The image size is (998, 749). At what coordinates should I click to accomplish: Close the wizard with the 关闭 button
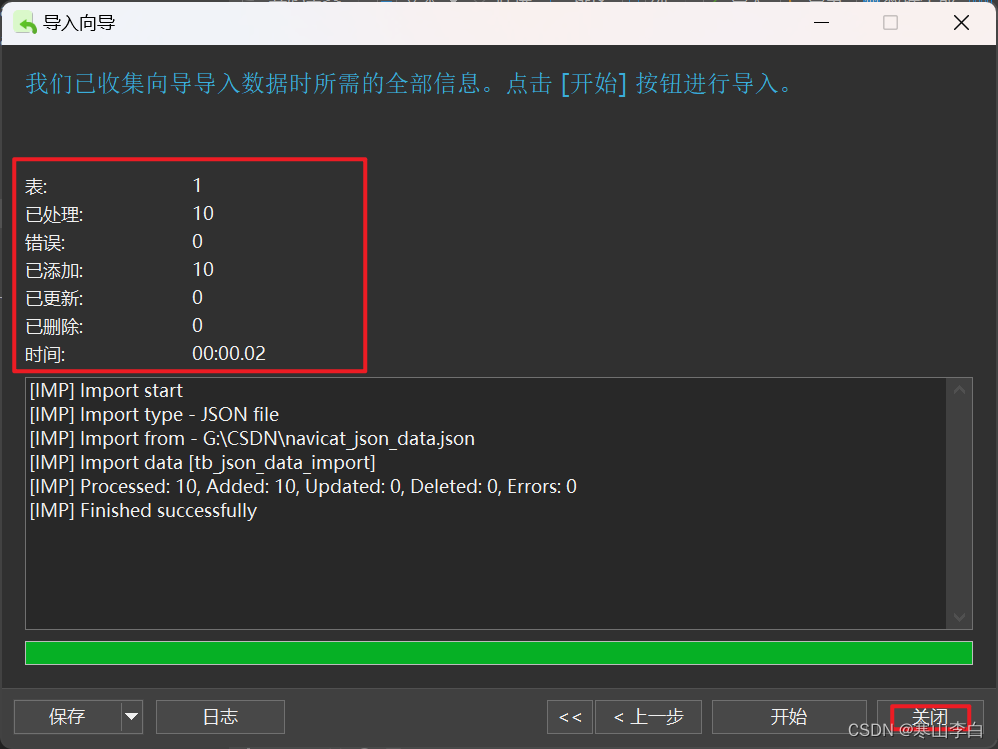pyautogui.click(x=929, y=717)
